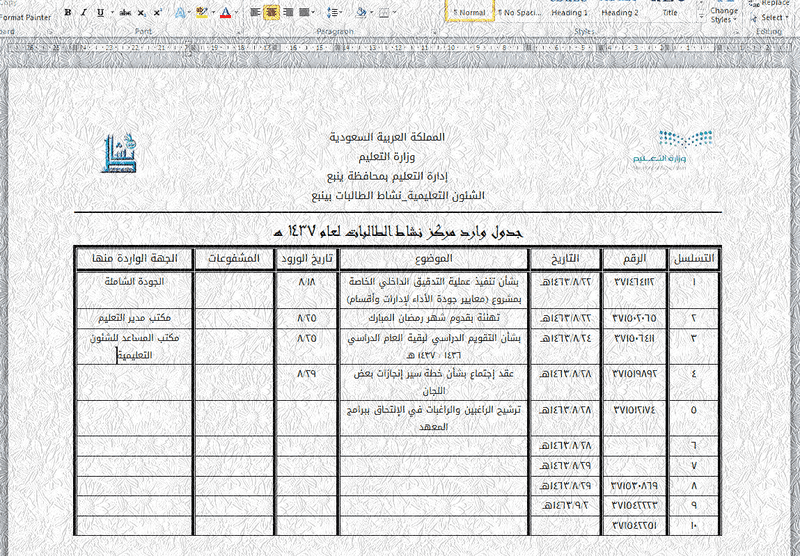Apply Borders to selection
The image size is (800, 556).
click(384, 13)
